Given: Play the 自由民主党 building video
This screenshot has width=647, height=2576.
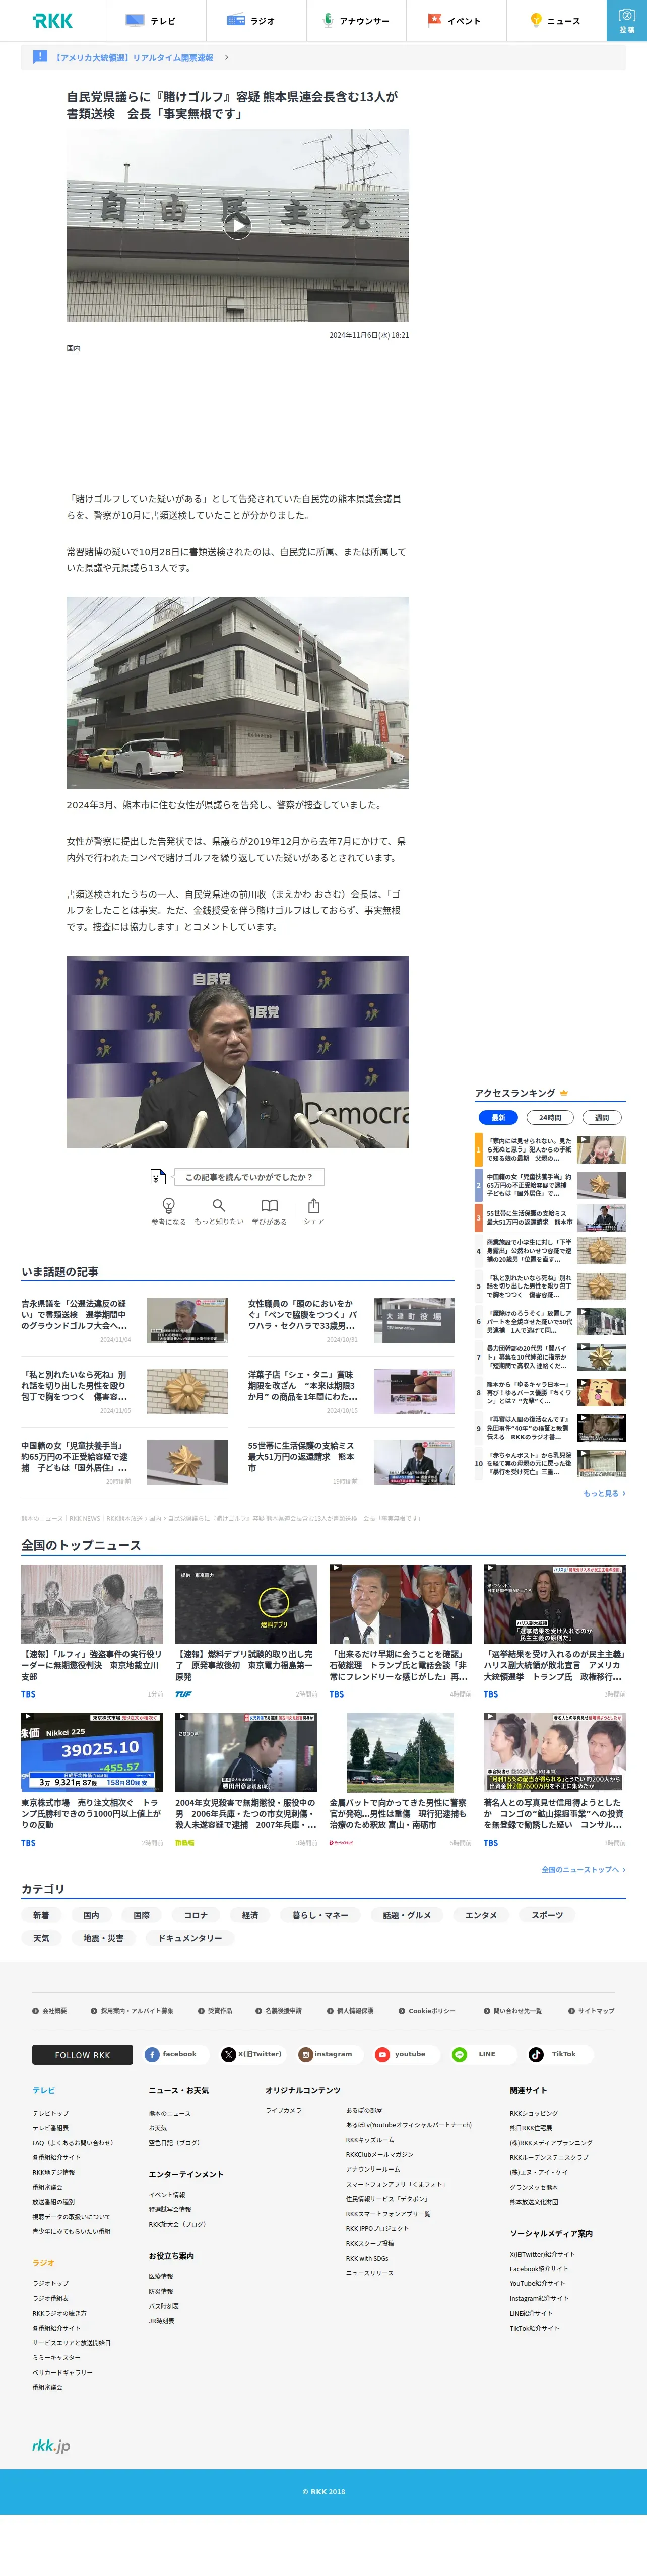Looking at the screenshot, I should 237,226.
